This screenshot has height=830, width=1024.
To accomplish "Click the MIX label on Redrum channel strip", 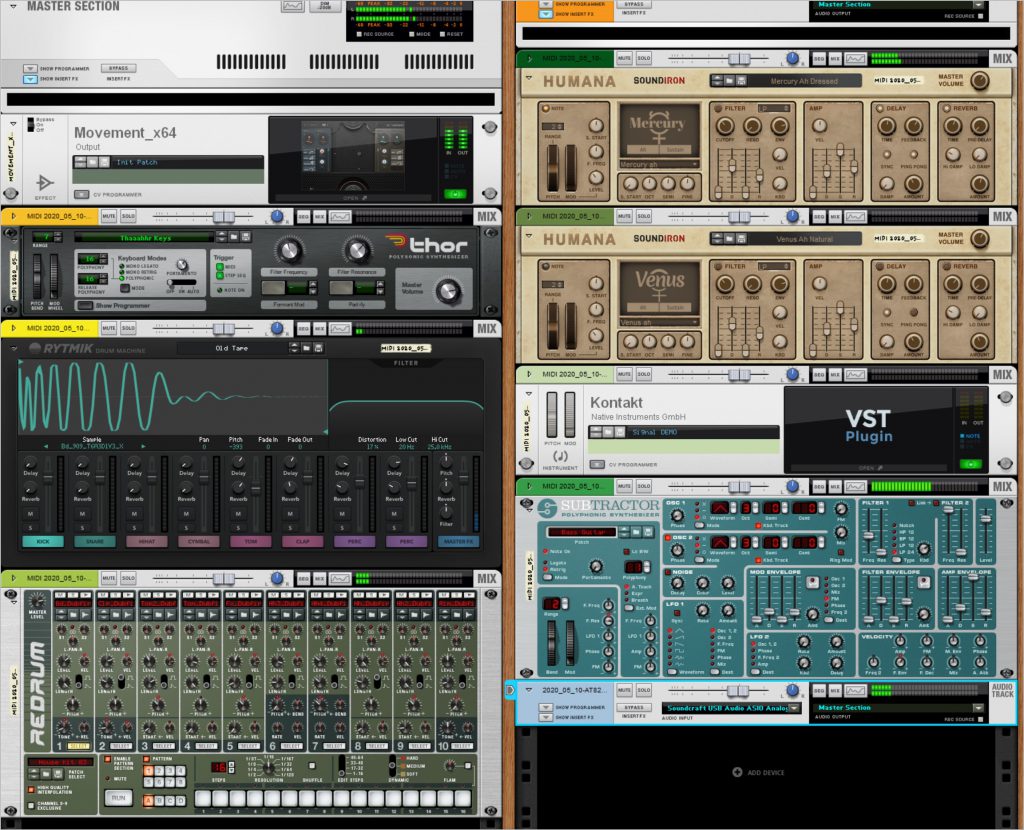I will [487, 579].
